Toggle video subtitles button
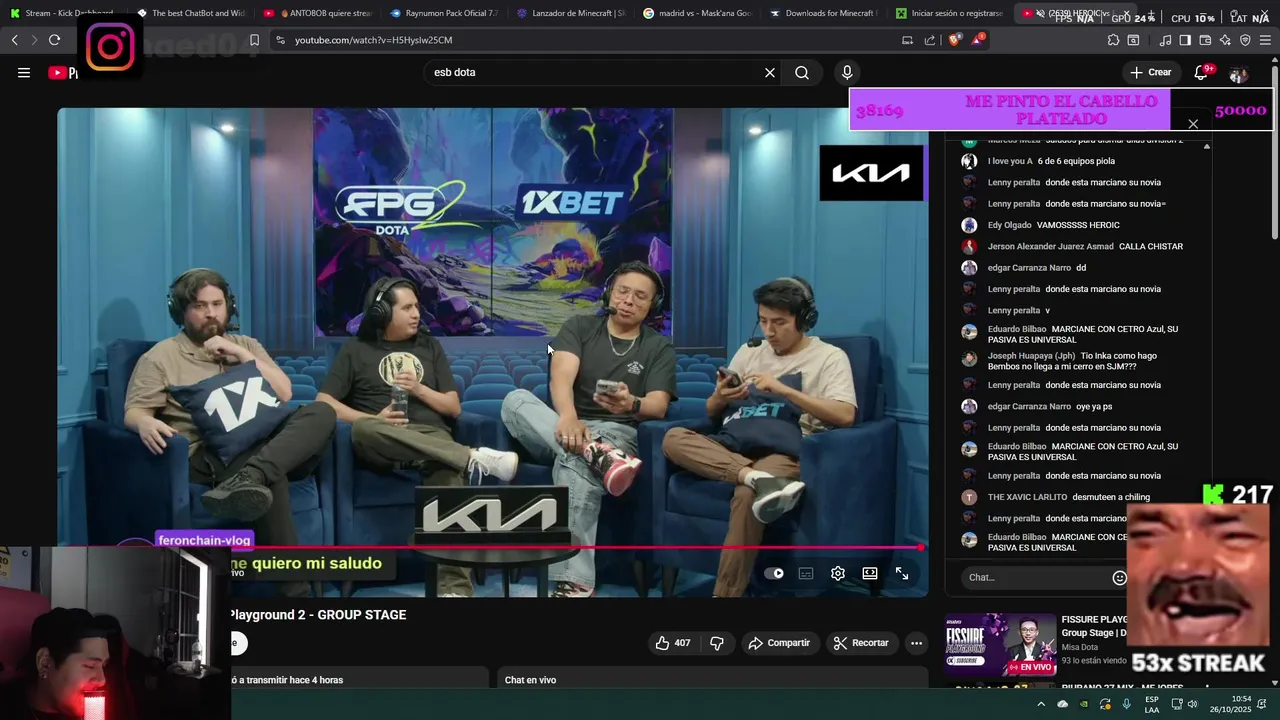 click(x=806, y=573)
